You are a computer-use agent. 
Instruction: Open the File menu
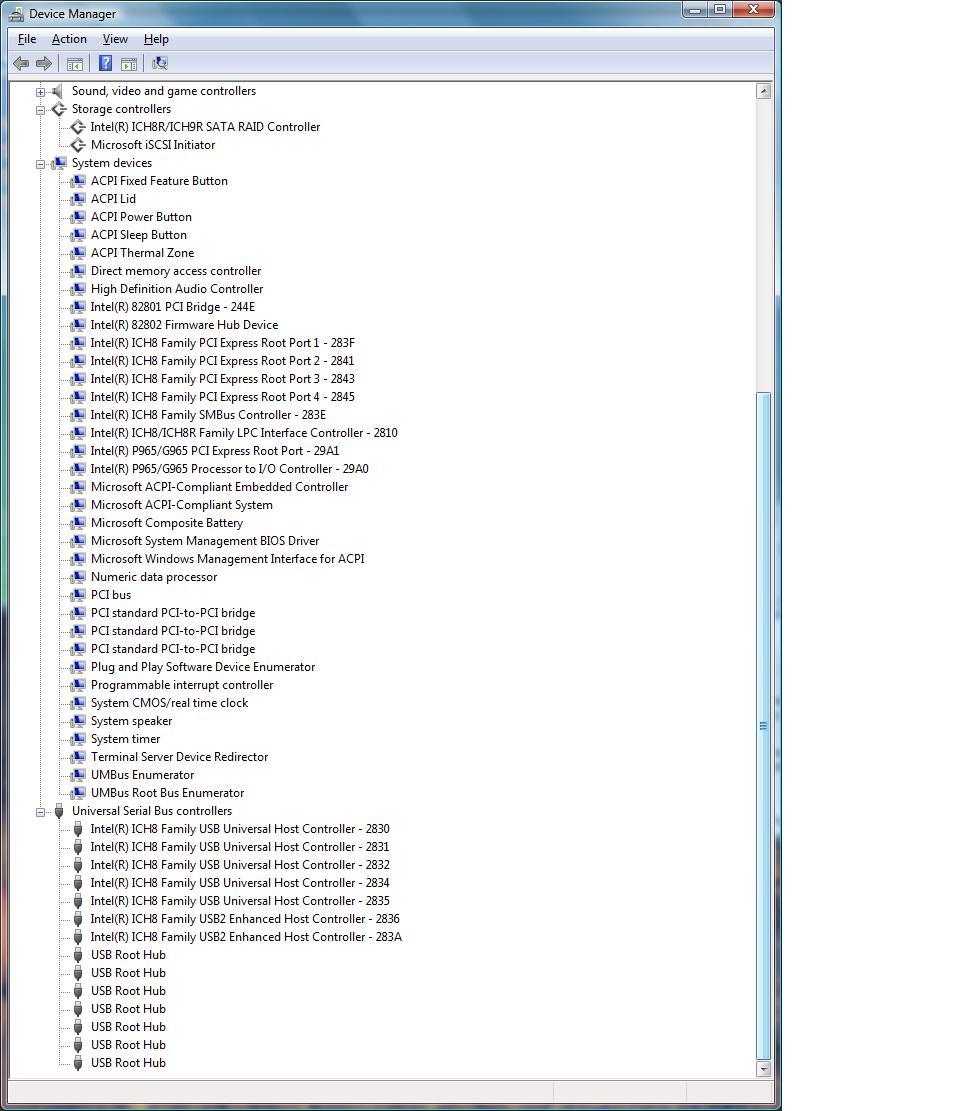point(27,39)
